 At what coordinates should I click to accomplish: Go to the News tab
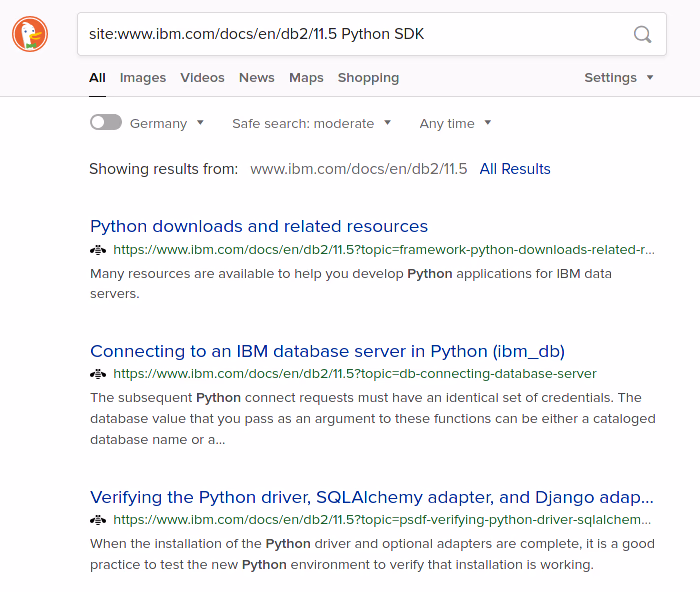point(257,78)
